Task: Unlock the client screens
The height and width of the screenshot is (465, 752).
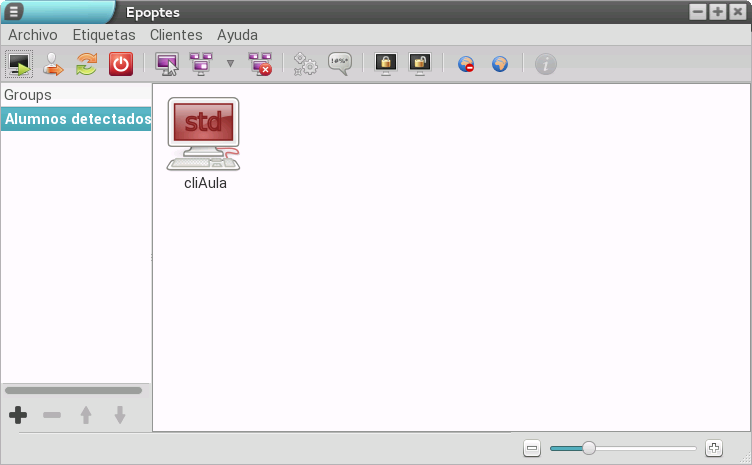Action: click(420, 65)
